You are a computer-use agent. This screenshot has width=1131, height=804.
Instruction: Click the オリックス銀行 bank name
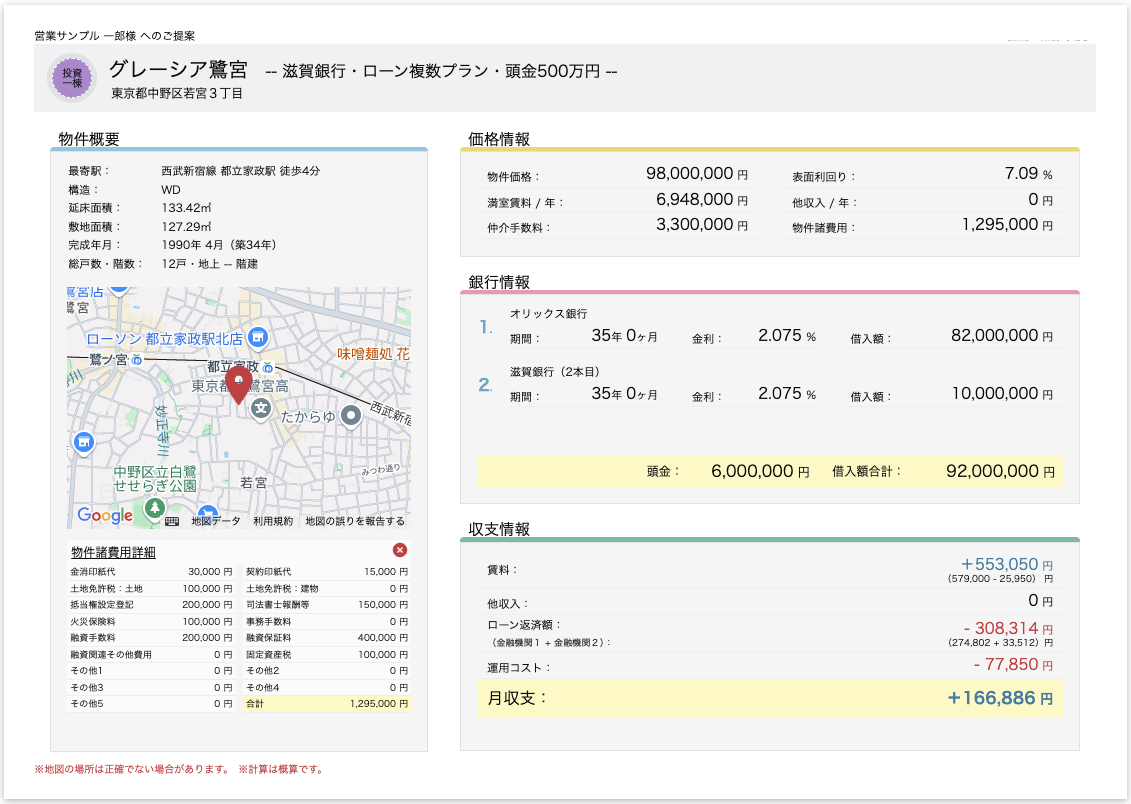[x=549, y=314]
